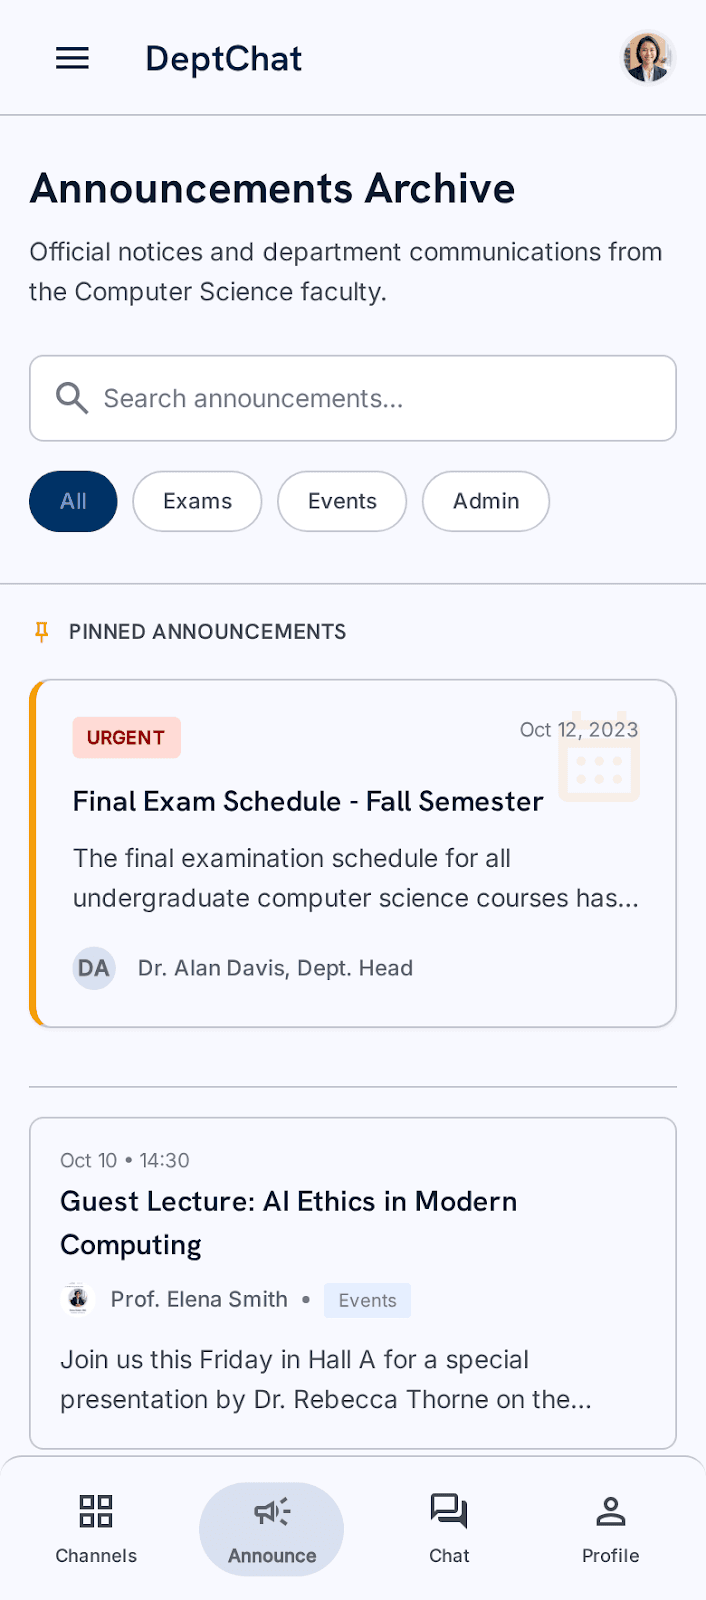
Task: Filter announcements by Exams
Action: pyautogui.click(x=197, y=501)
